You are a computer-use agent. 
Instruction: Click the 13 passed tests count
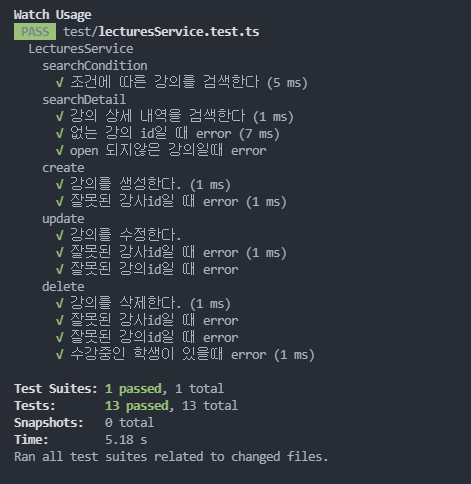[x=137, y=406]
